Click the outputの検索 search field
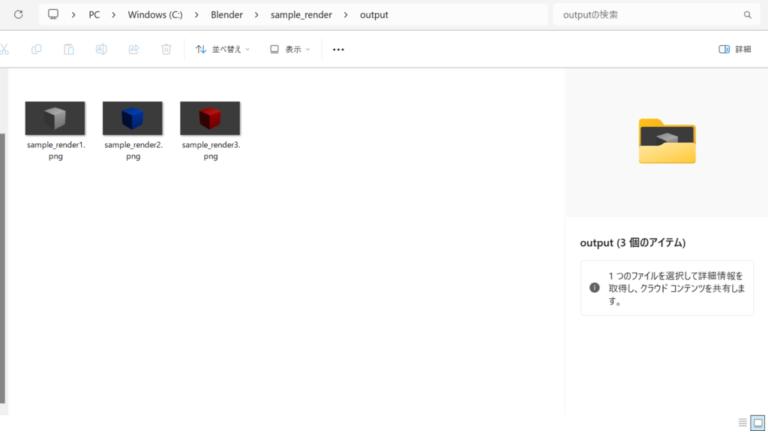This screenshot has width=768, height=431. 648,15
